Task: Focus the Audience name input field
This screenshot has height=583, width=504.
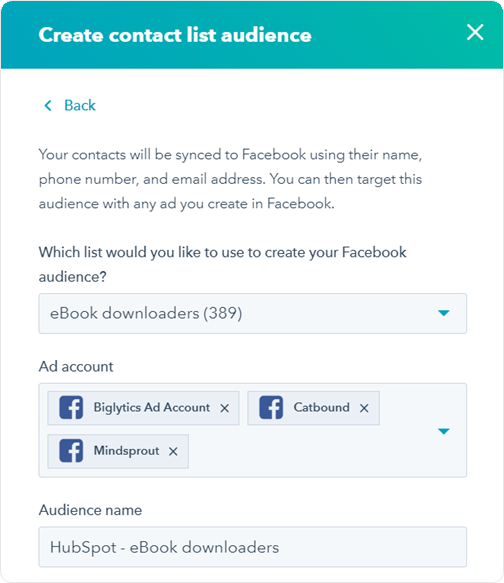Action: pos(253,547)
